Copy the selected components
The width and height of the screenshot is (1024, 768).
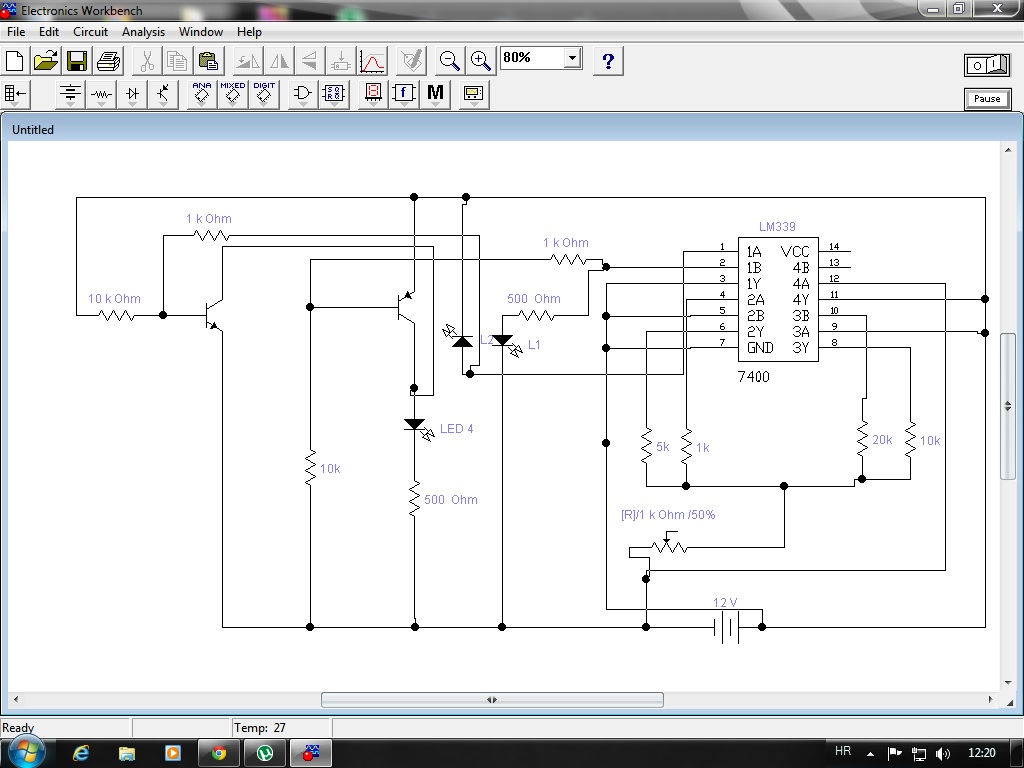(x=178, y=61)
